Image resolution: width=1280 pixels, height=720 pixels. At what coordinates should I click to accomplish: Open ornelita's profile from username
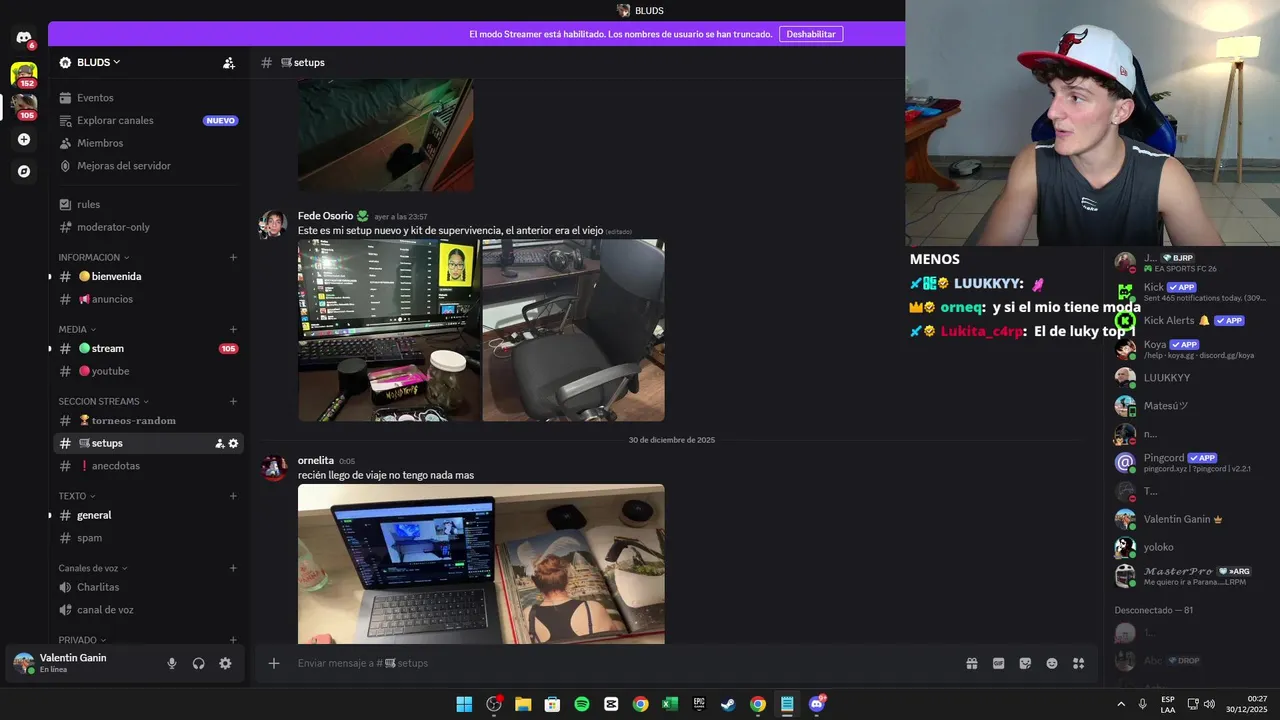(316, 460)
